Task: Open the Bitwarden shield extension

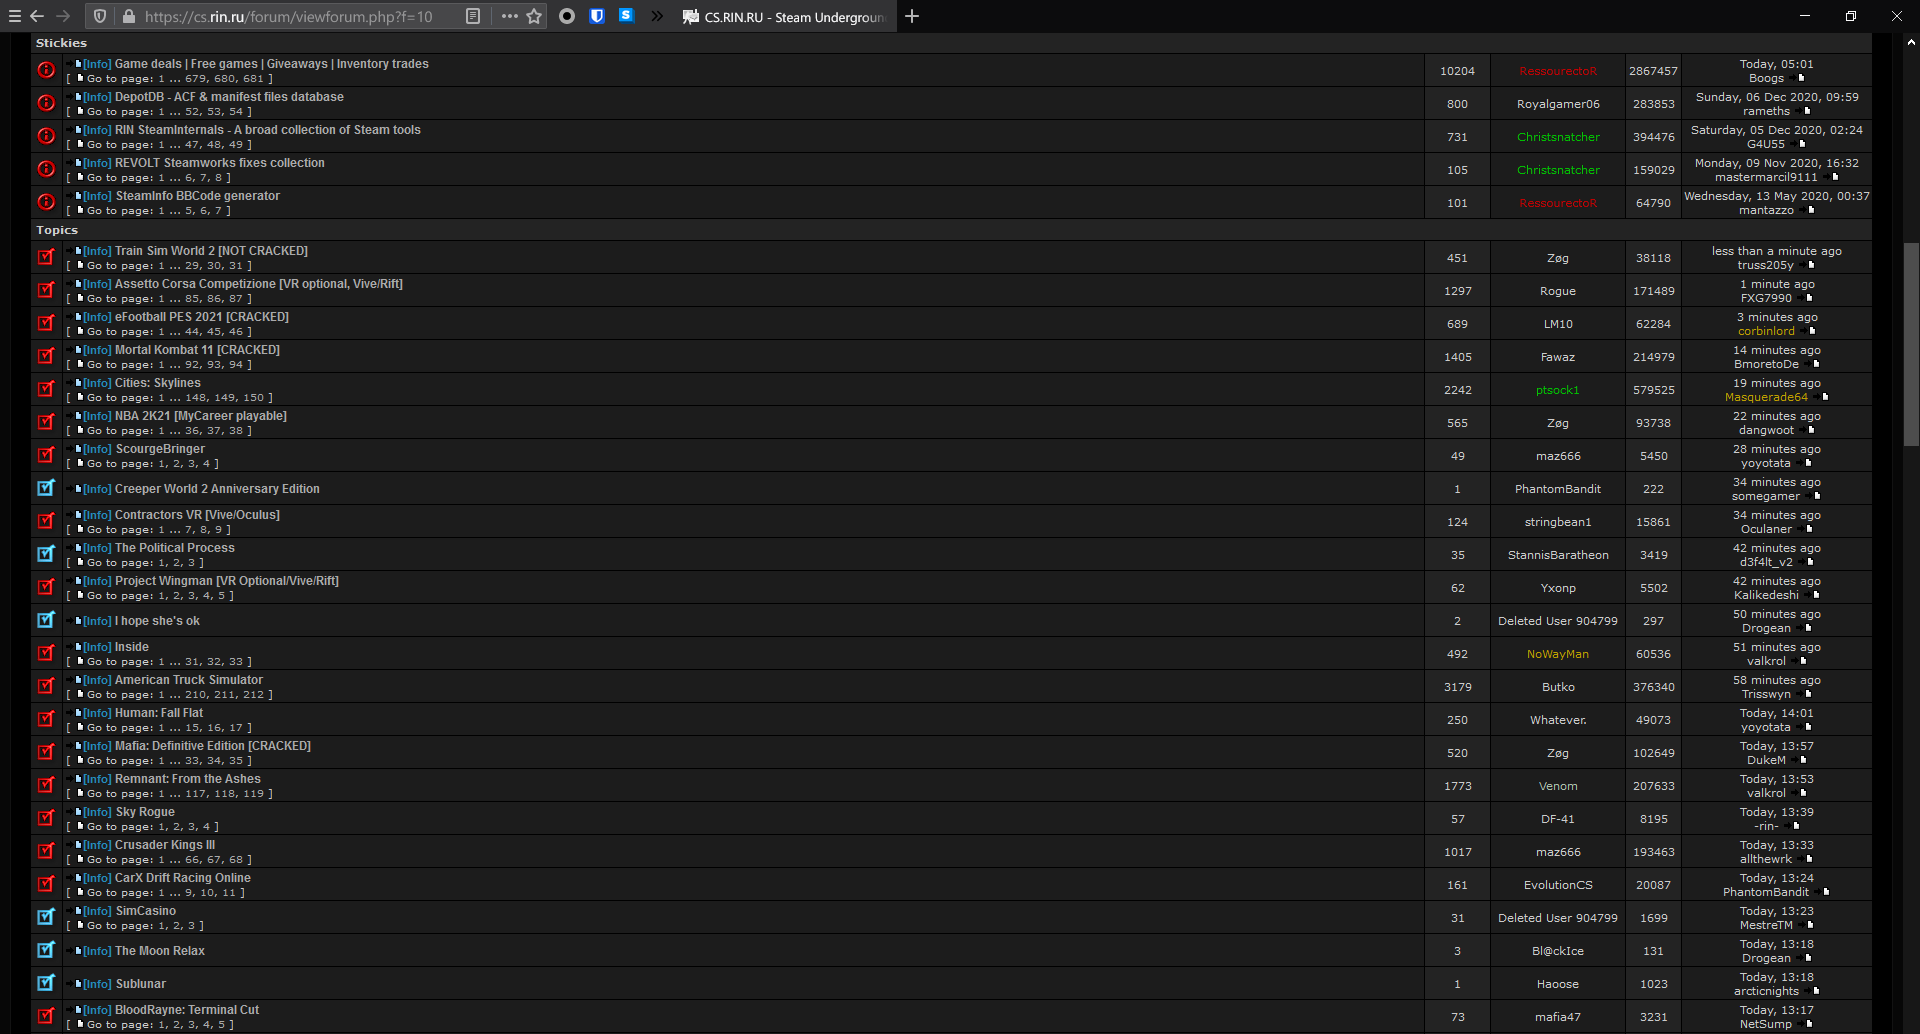Action: tap(597, 16)
